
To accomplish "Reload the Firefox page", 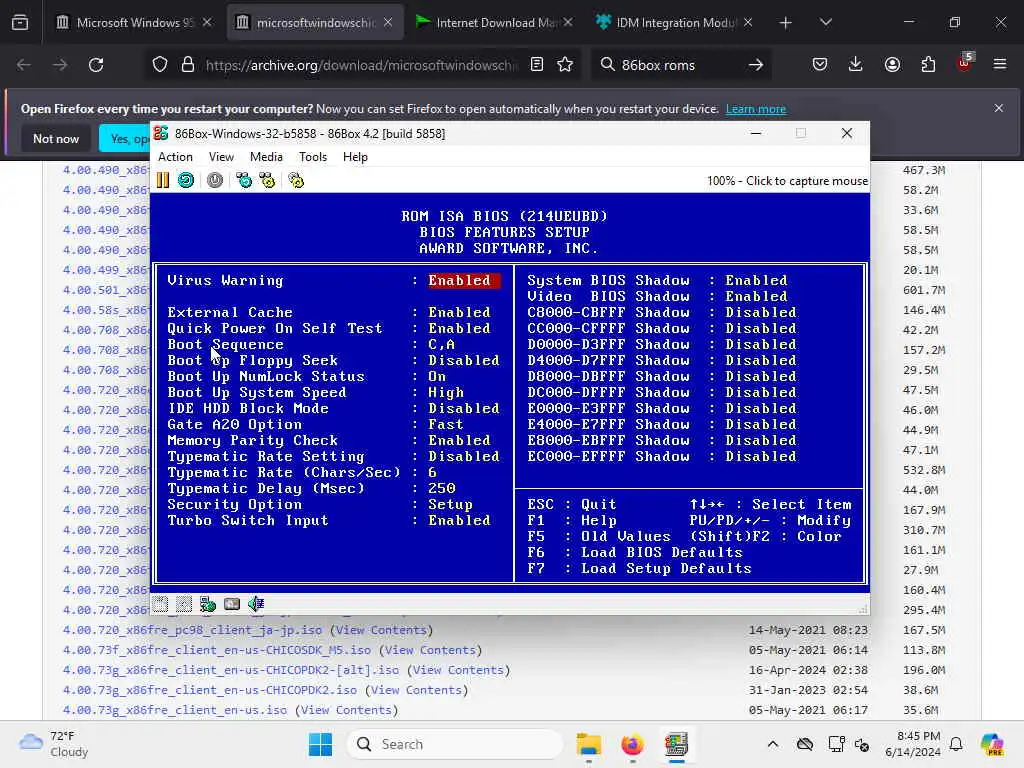I will click(96, 65).
